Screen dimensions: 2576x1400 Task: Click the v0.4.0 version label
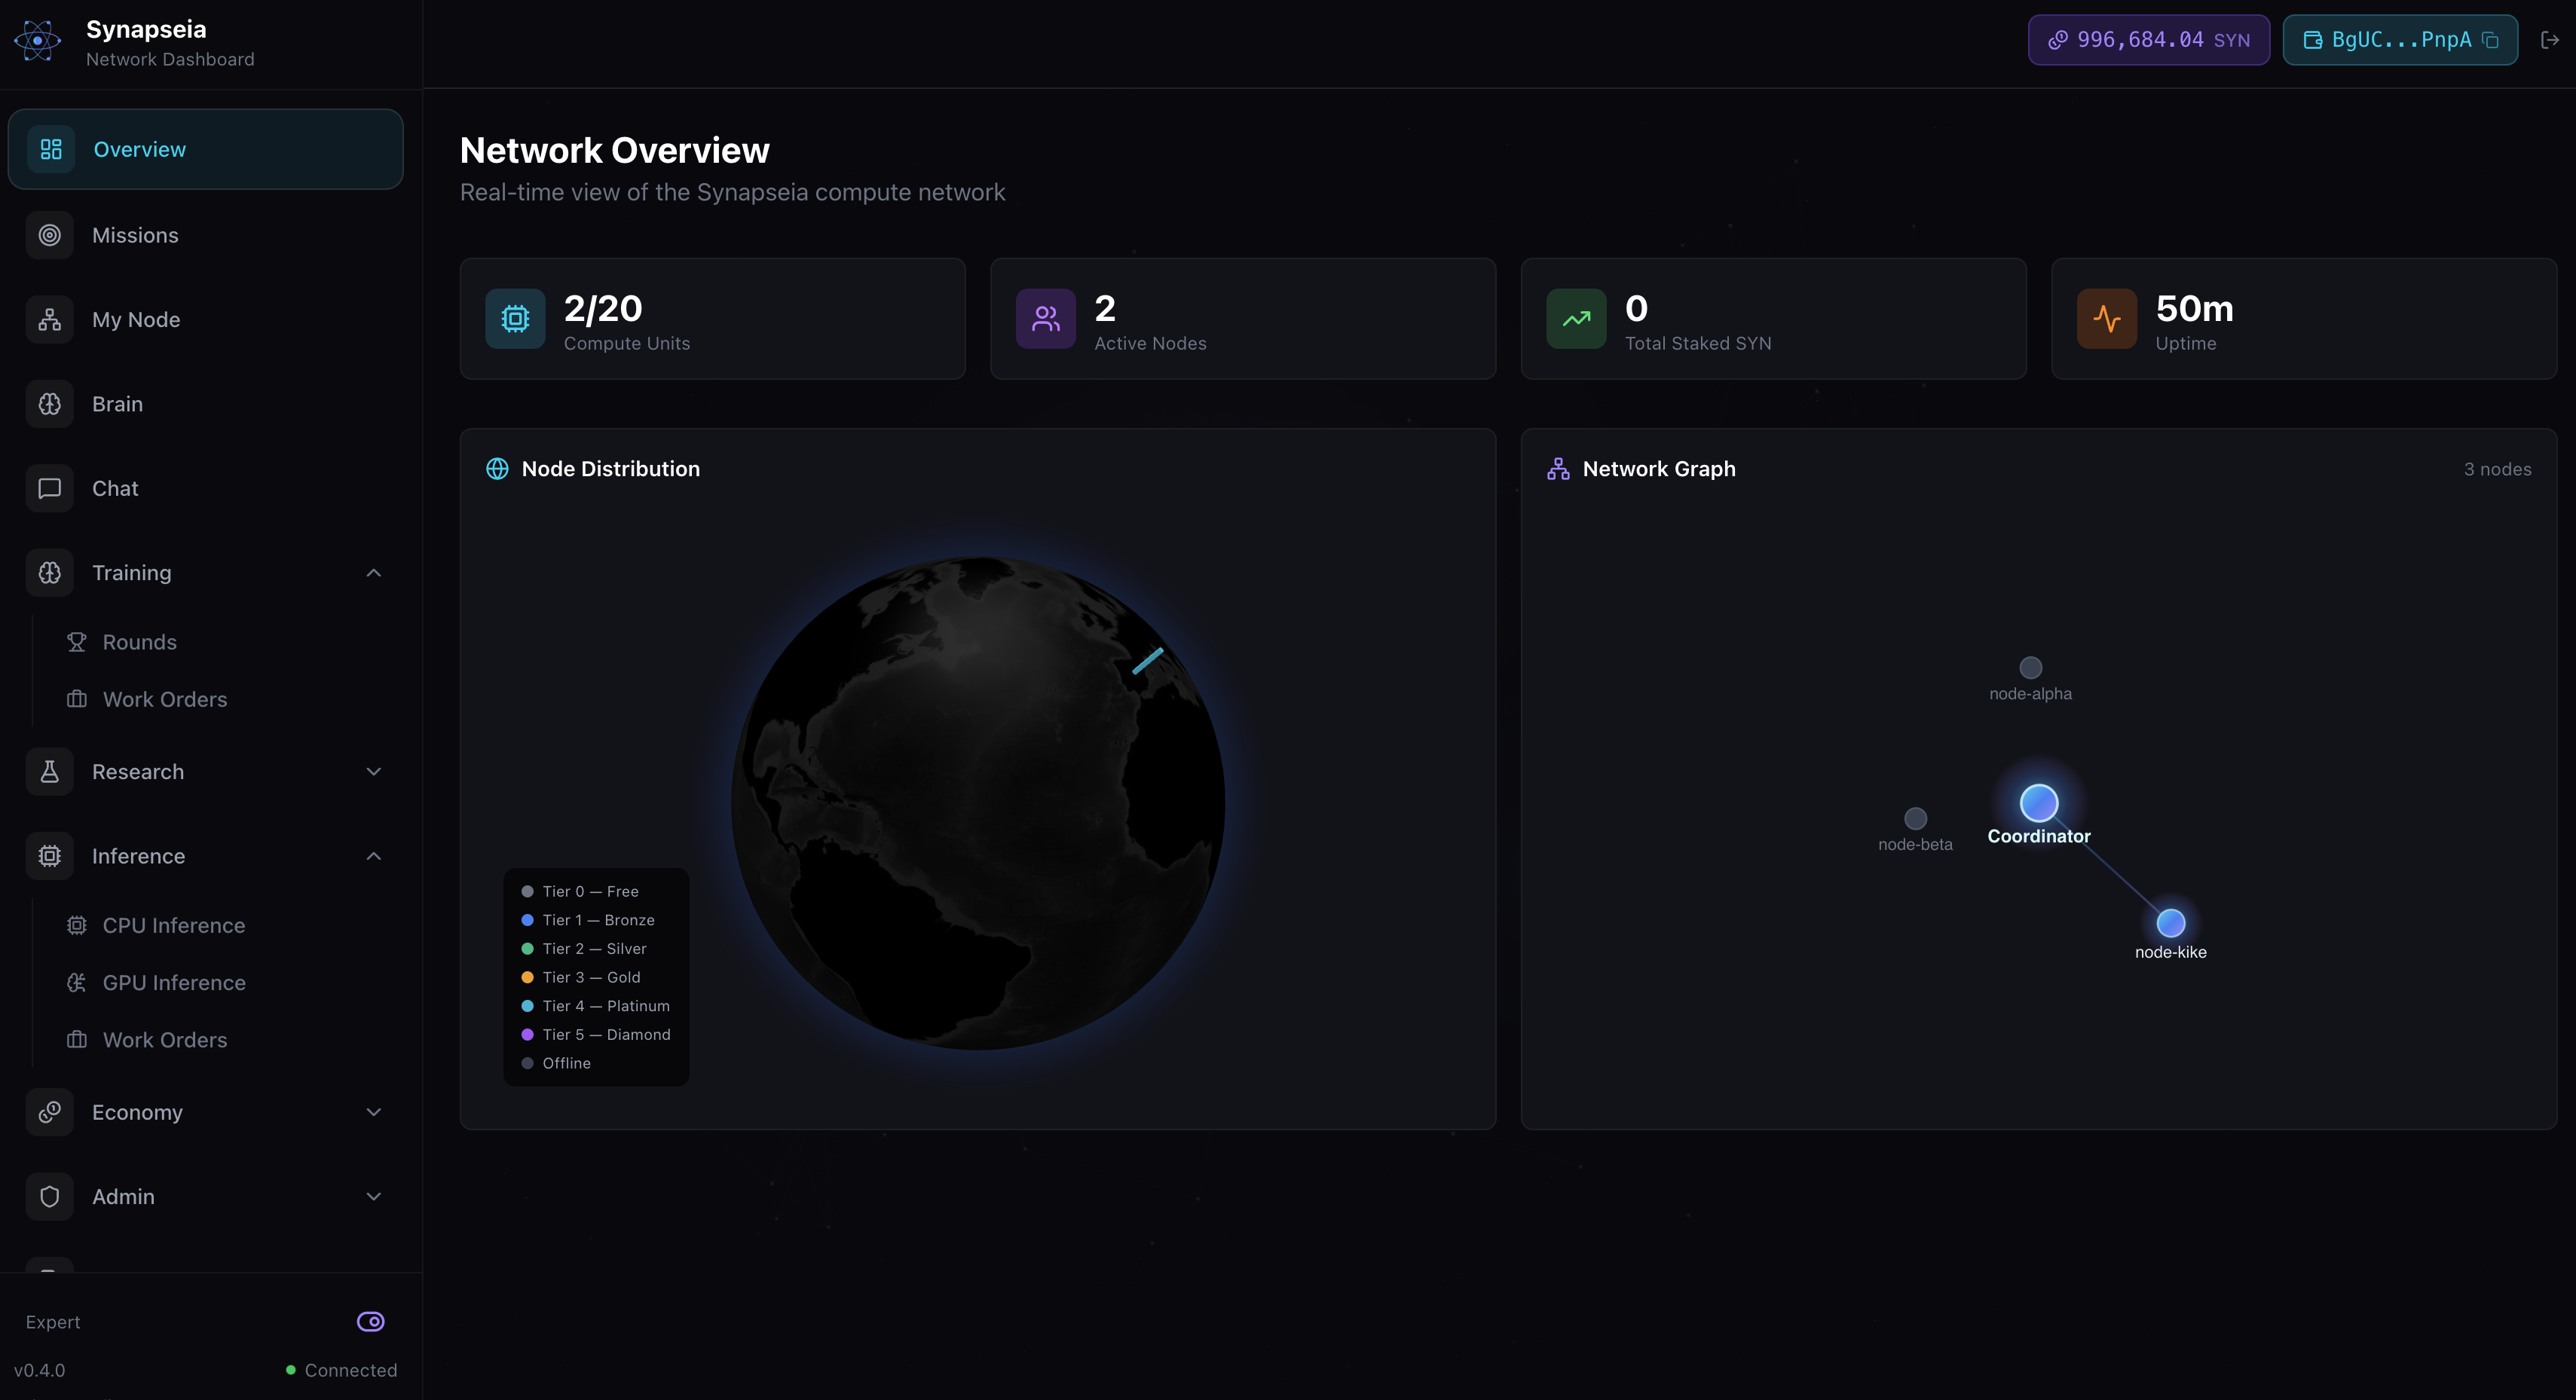[x=39, y=1370]
